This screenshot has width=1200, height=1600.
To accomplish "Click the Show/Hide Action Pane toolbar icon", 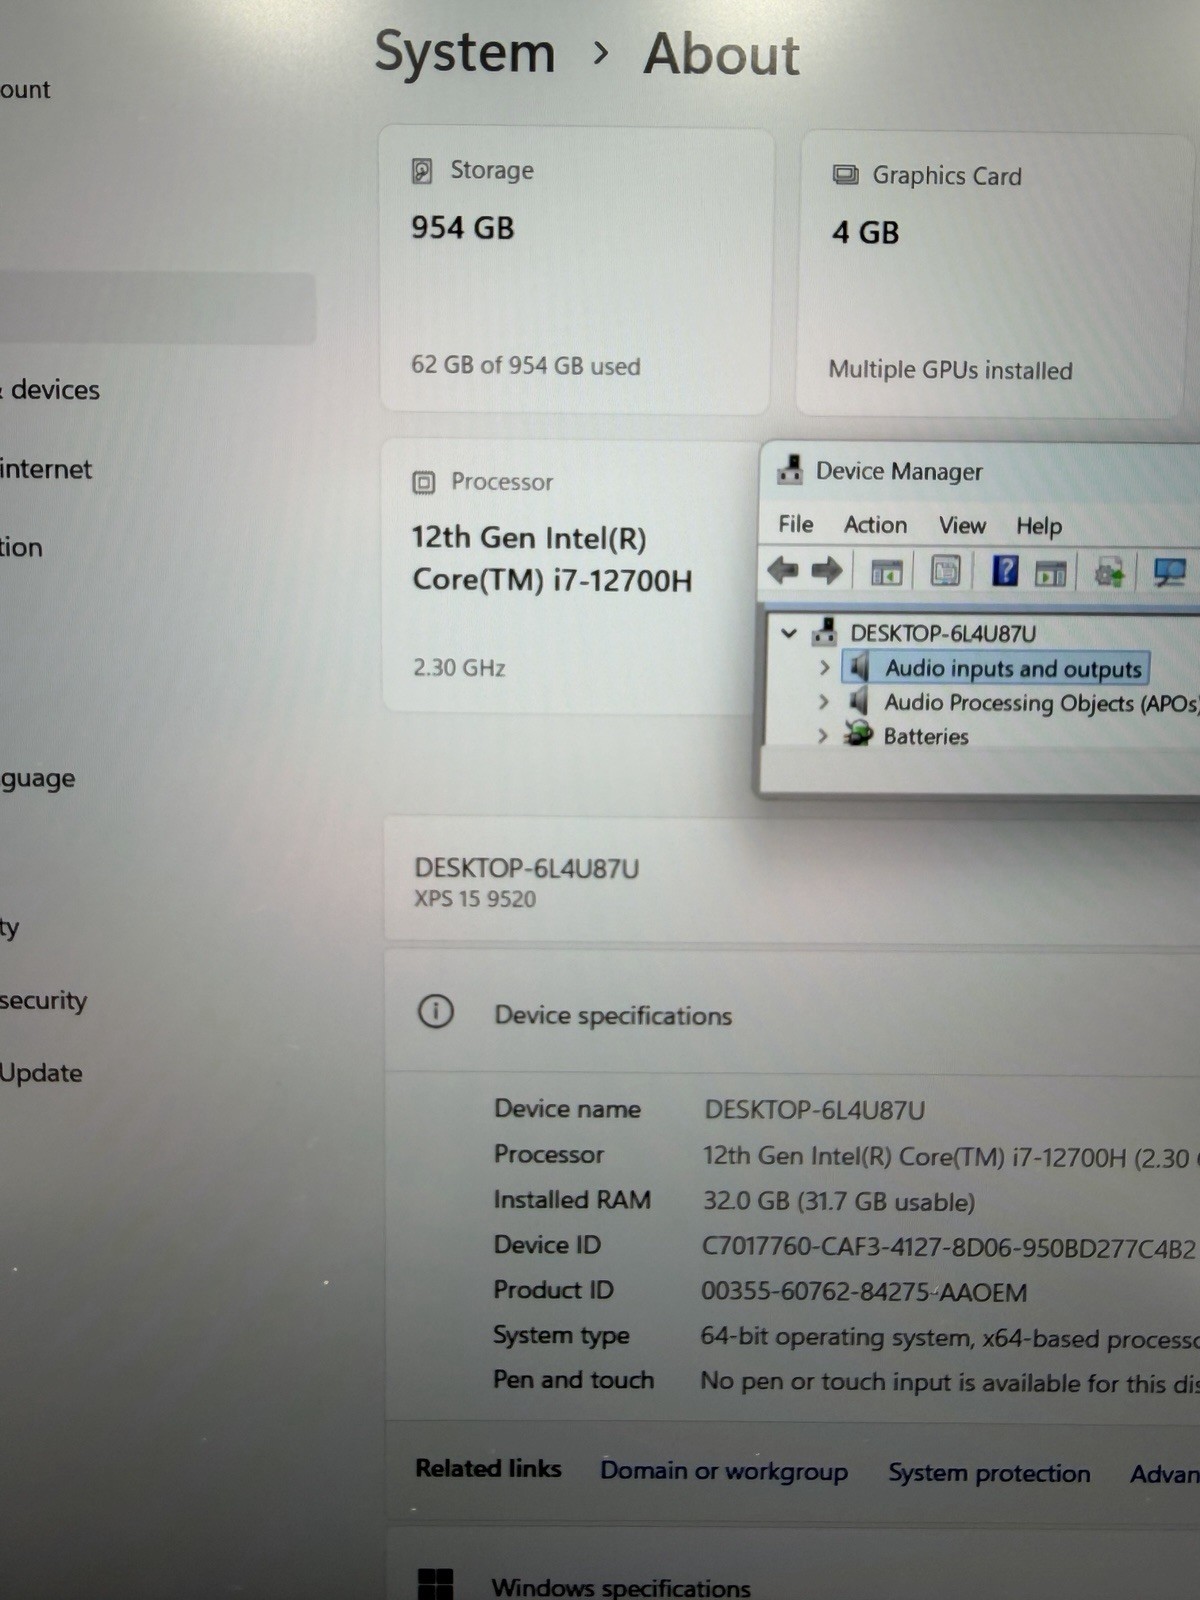I will (1050, 574).
